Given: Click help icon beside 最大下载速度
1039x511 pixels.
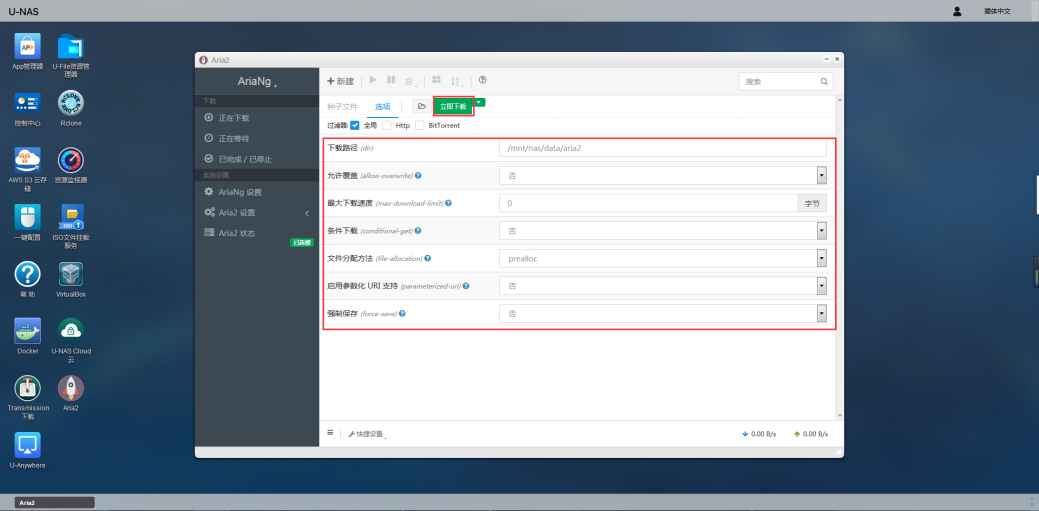Looking at the screenshot, I should pos(449,203).
